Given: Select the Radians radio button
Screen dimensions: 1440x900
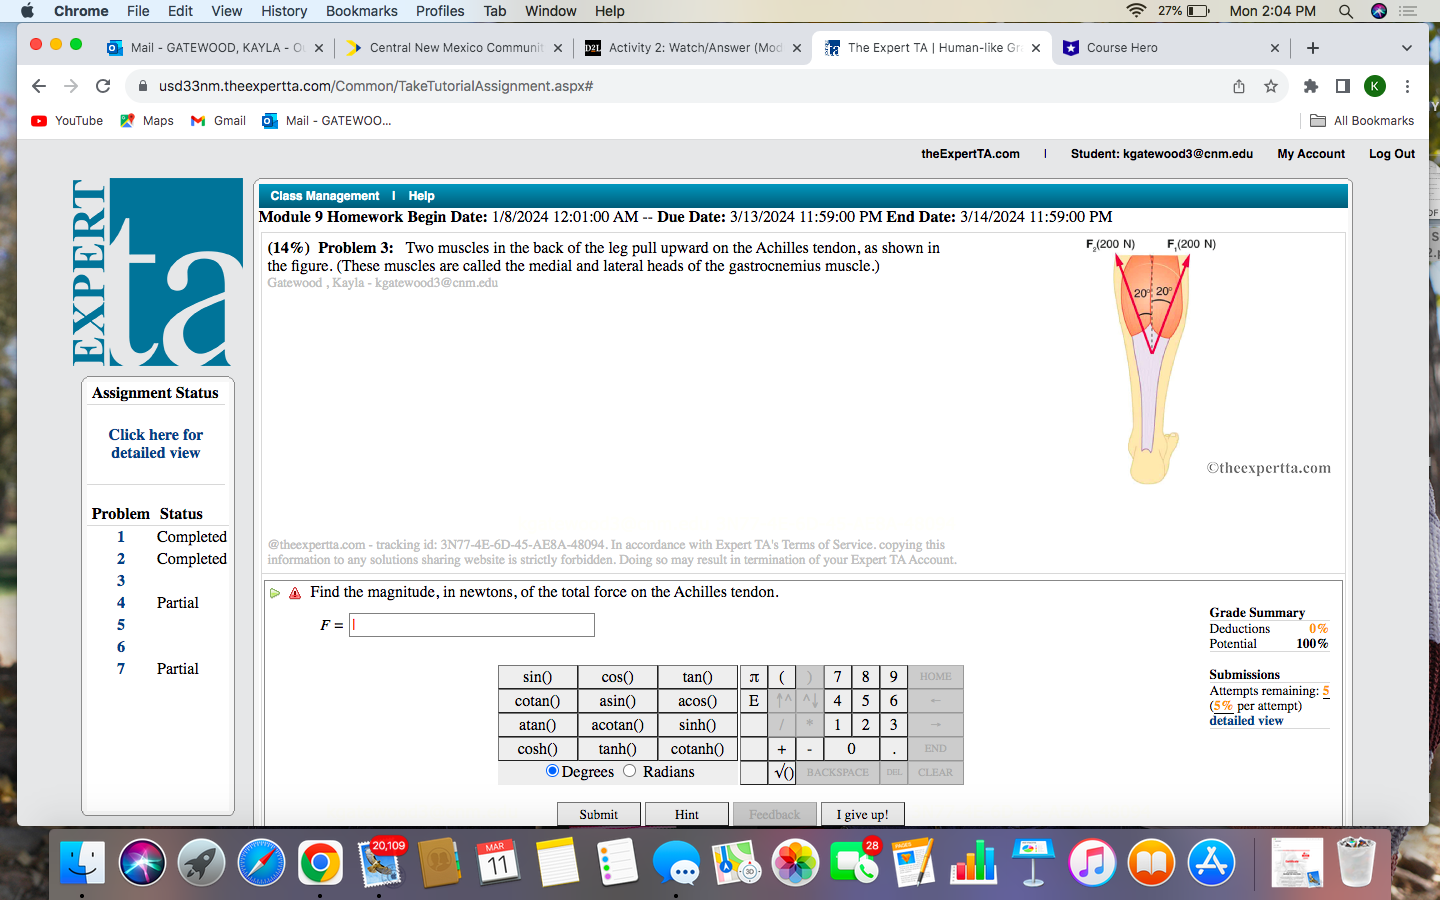Looking at the screenshot, I should (630, 771).
